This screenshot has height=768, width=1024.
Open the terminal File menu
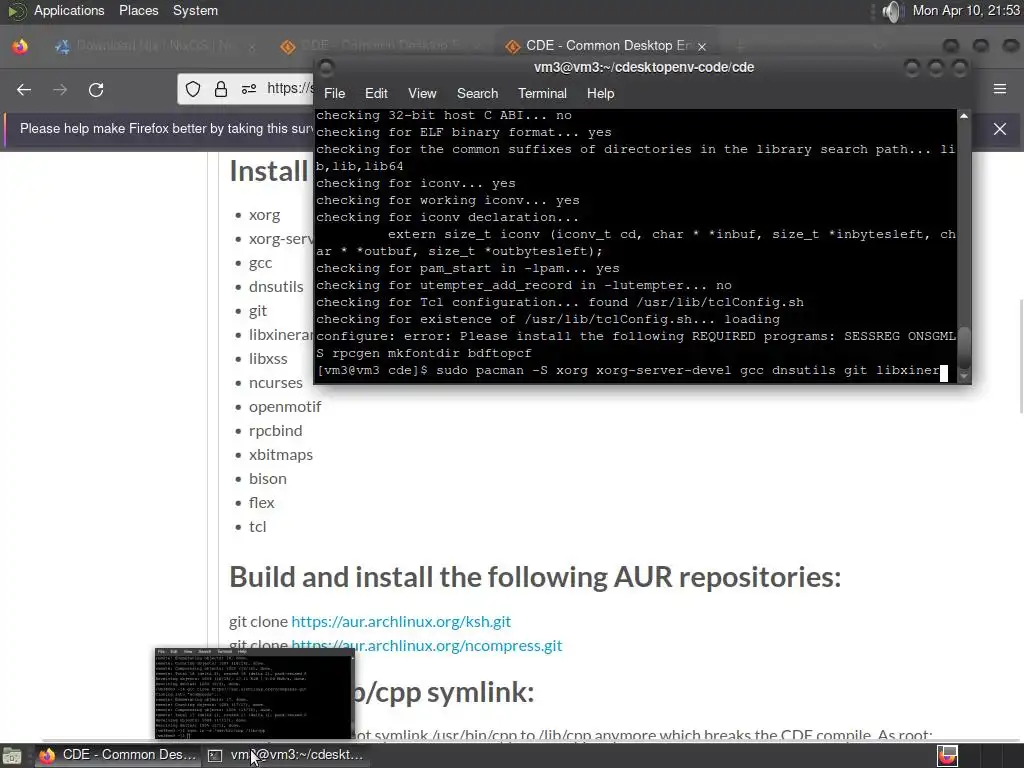click(334, 93)
